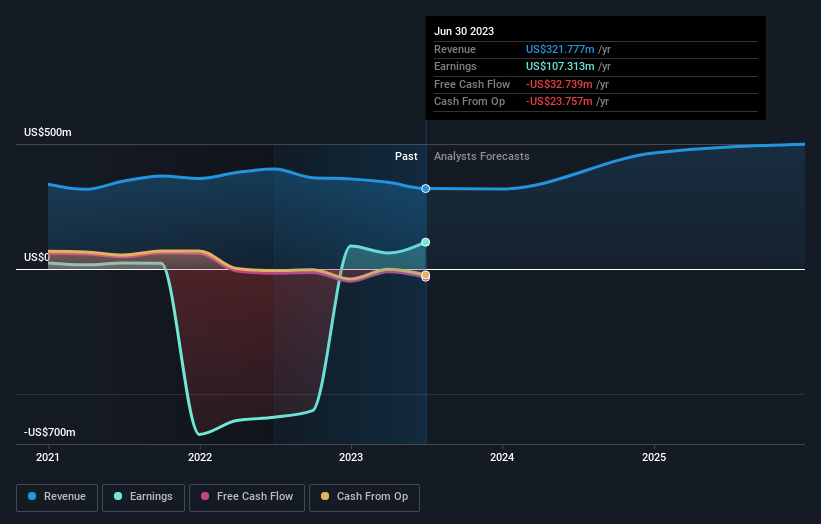
Task: Select the 2023 x-axis label
Action: tap(351, 458)
